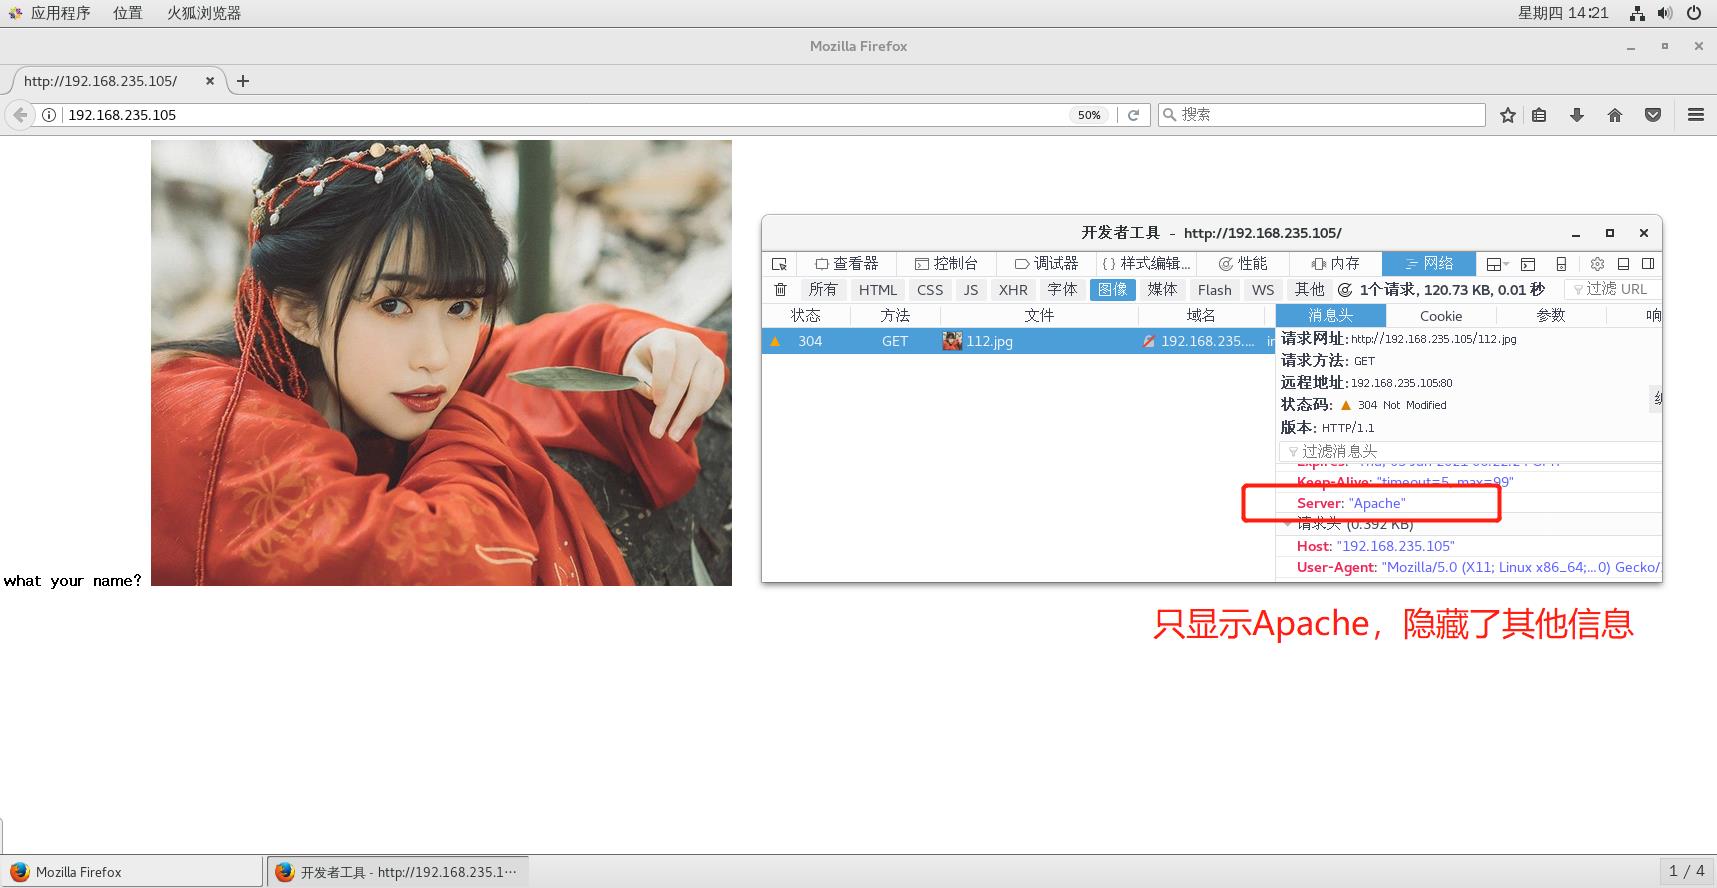Toggle the Flash request filter
The height and width of the screenshot is (888, 1717).
coord(1214,290)
